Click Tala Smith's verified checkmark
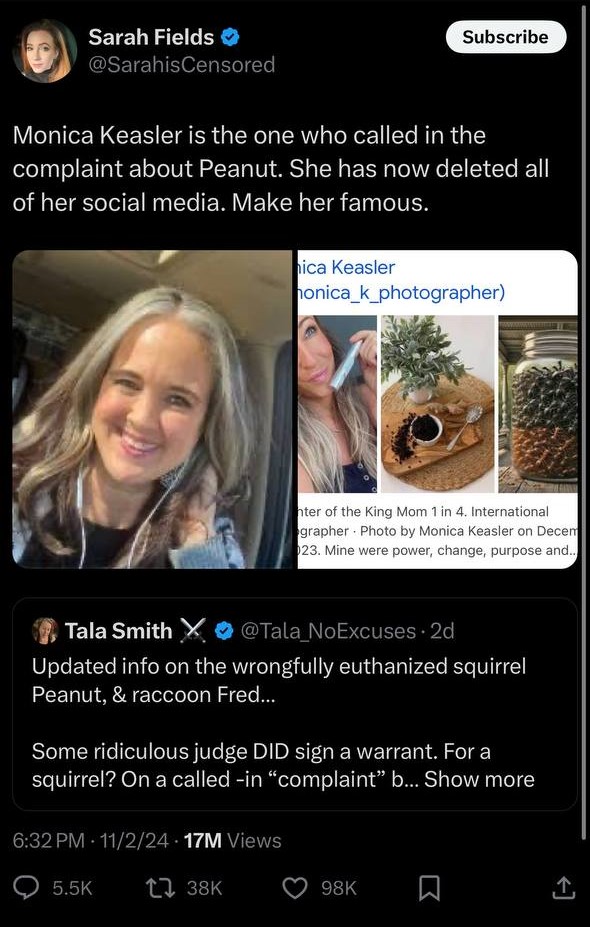Viewport: 590px width, 927px height. click(222, 631)
